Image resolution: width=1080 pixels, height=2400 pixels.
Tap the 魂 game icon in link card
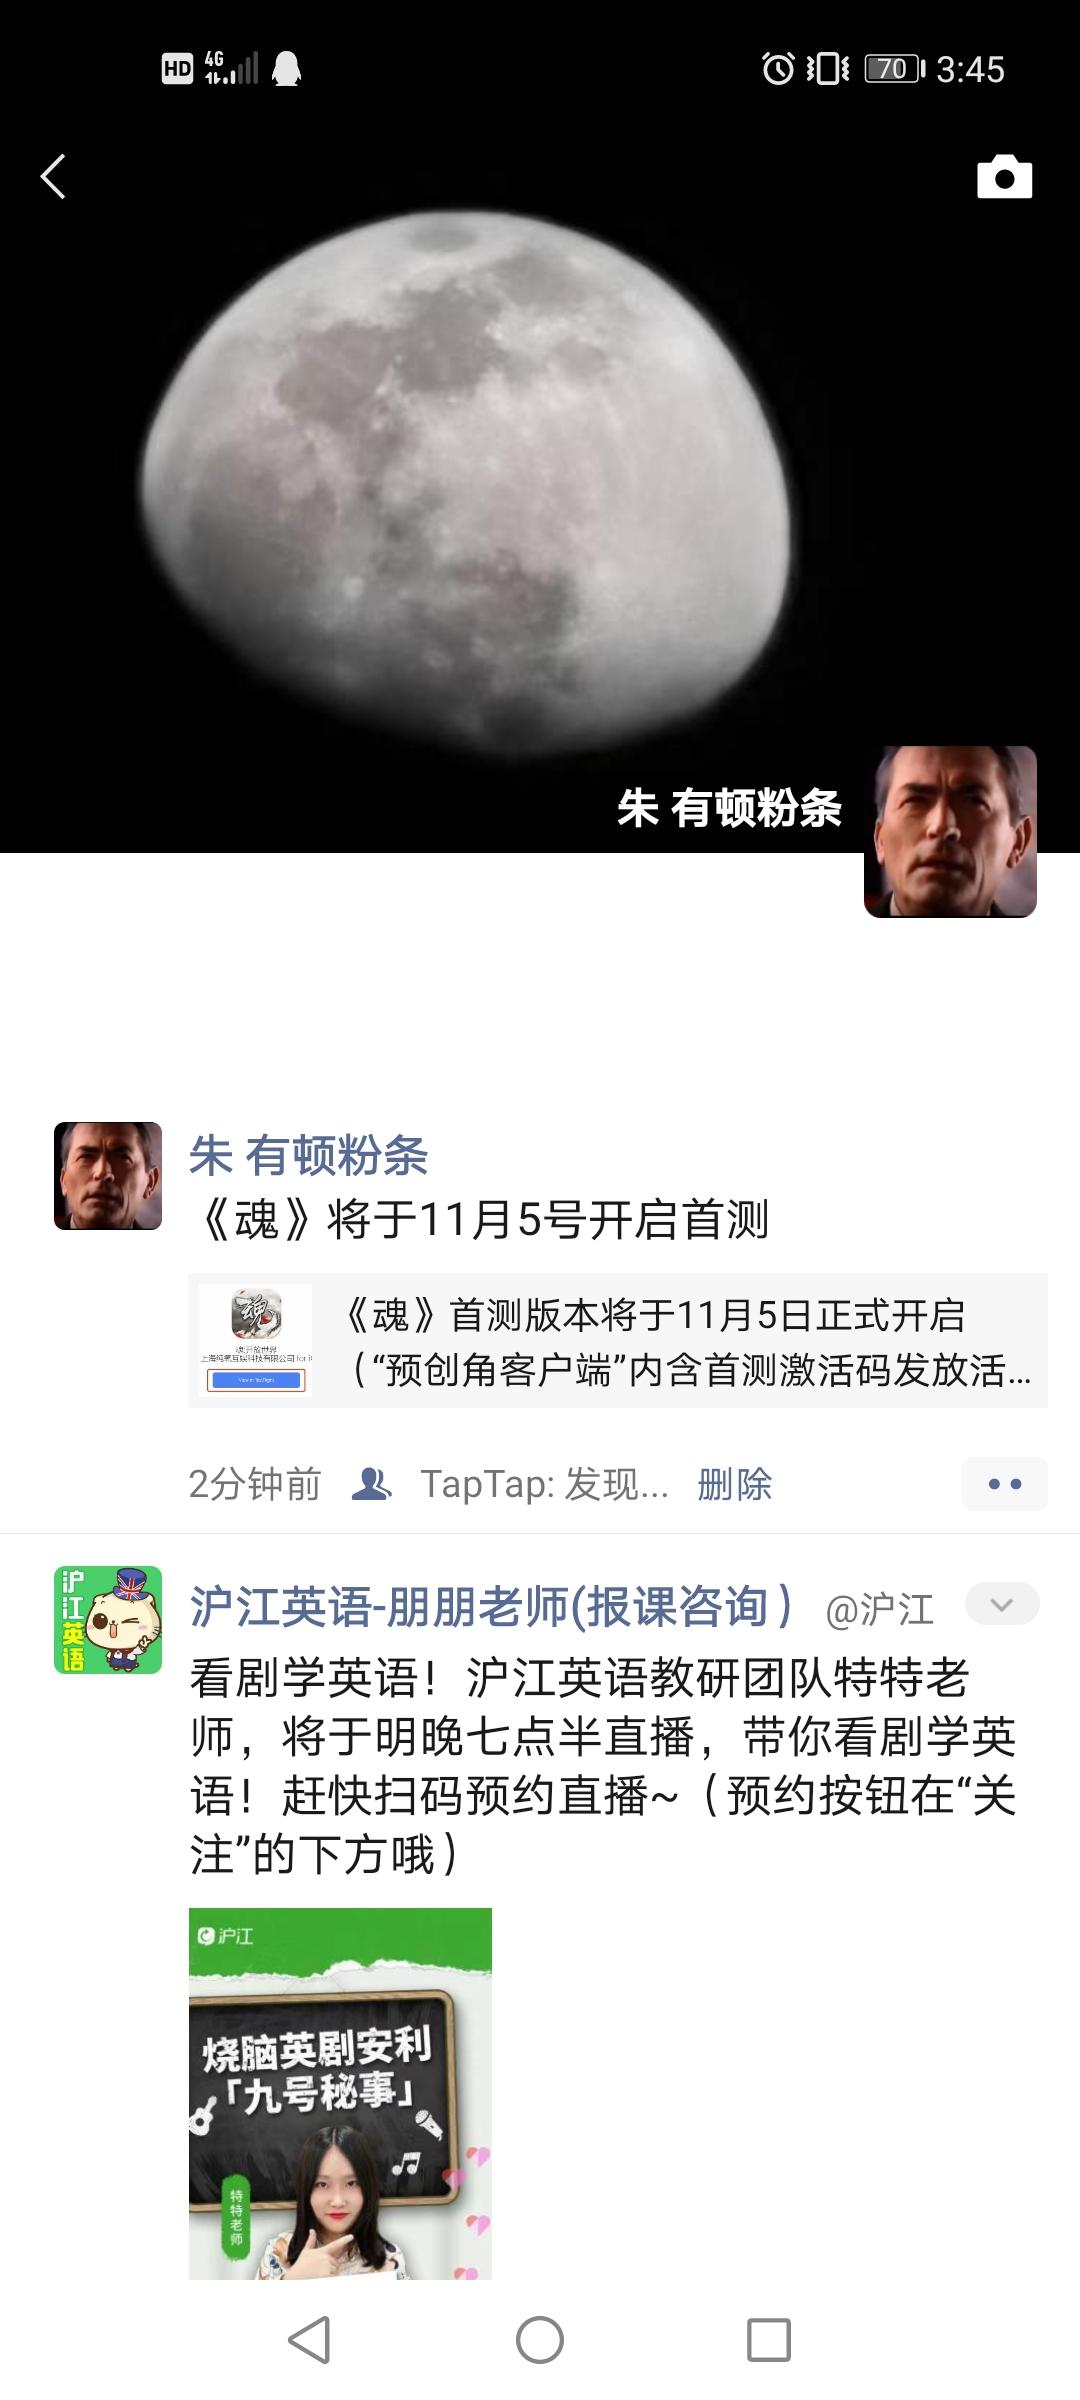[x=256, y=1340]
